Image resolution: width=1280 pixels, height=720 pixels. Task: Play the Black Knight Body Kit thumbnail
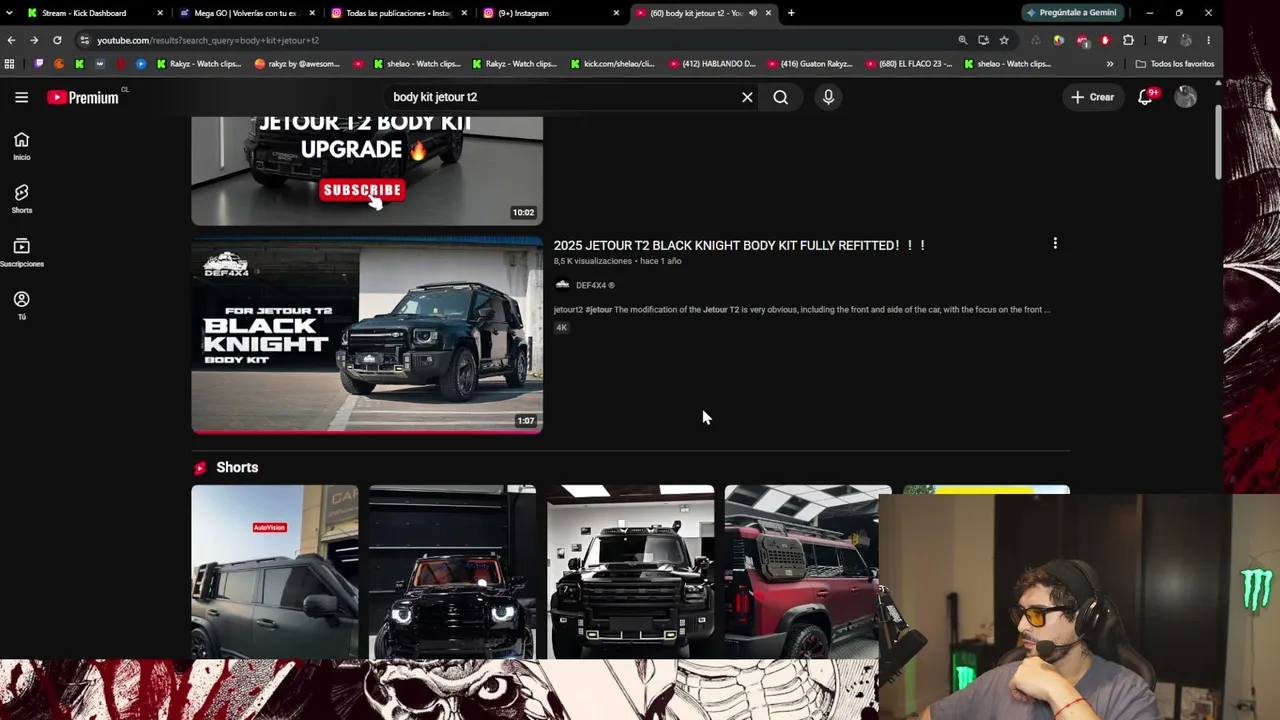(367, 335)
